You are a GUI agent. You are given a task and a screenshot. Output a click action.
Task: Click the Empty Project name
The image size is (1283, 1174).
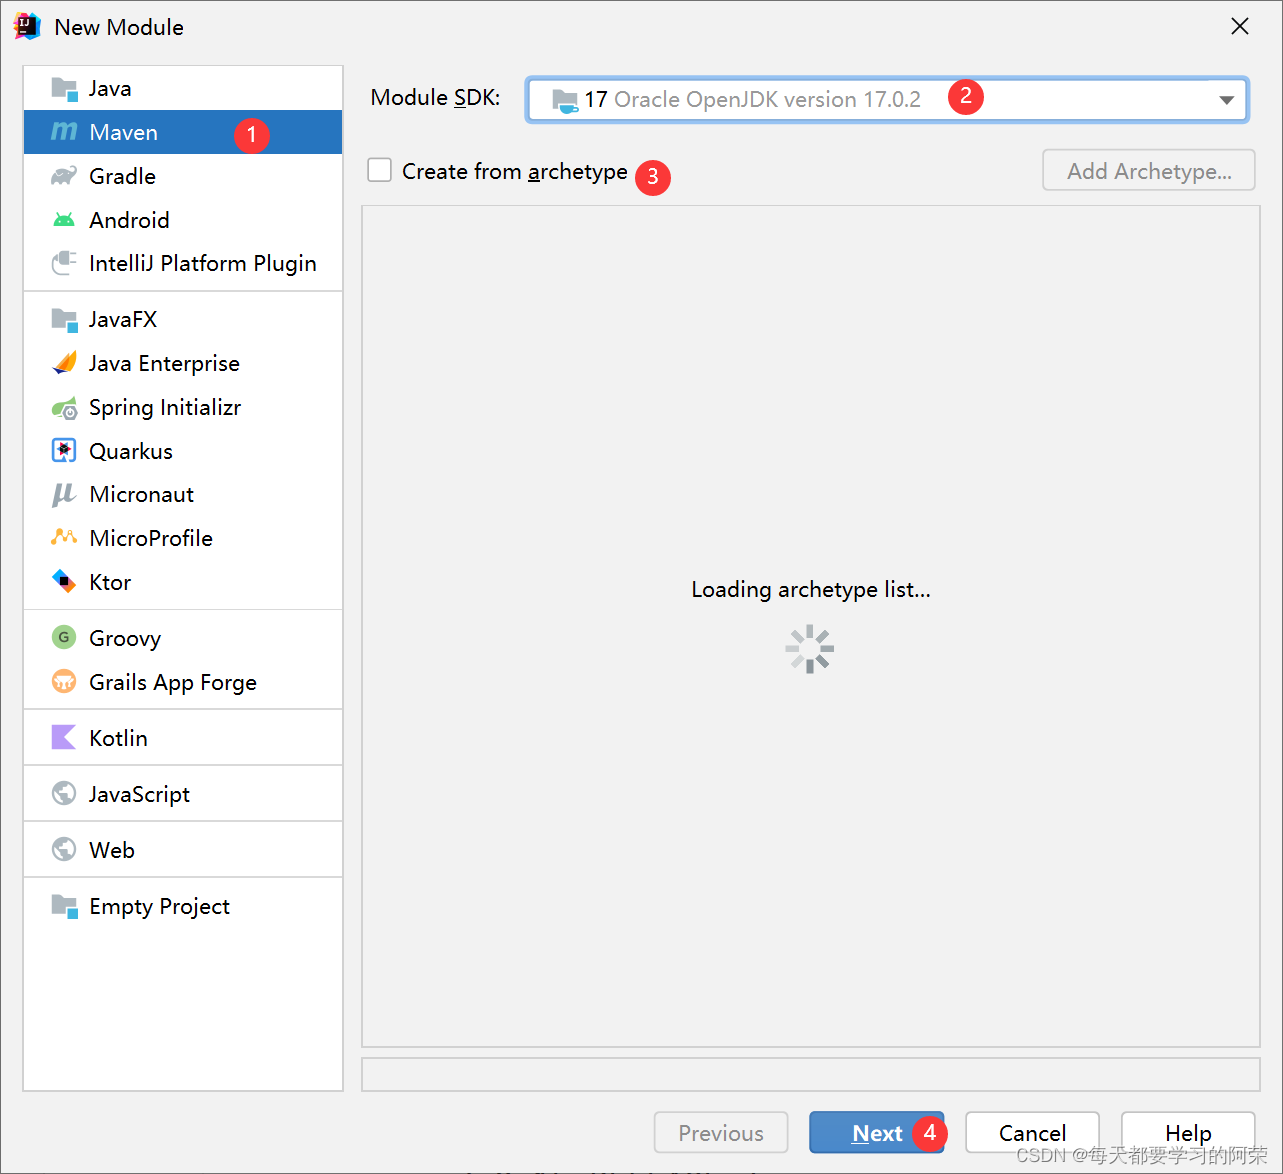click(159, 907)
